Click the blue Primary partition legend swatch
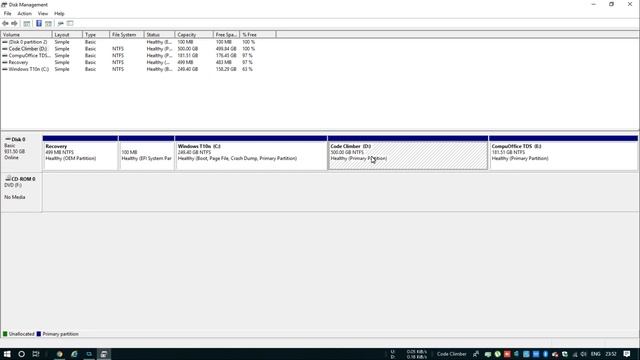The width and height of the screenshot is (640, 360). tap(39, 334)
